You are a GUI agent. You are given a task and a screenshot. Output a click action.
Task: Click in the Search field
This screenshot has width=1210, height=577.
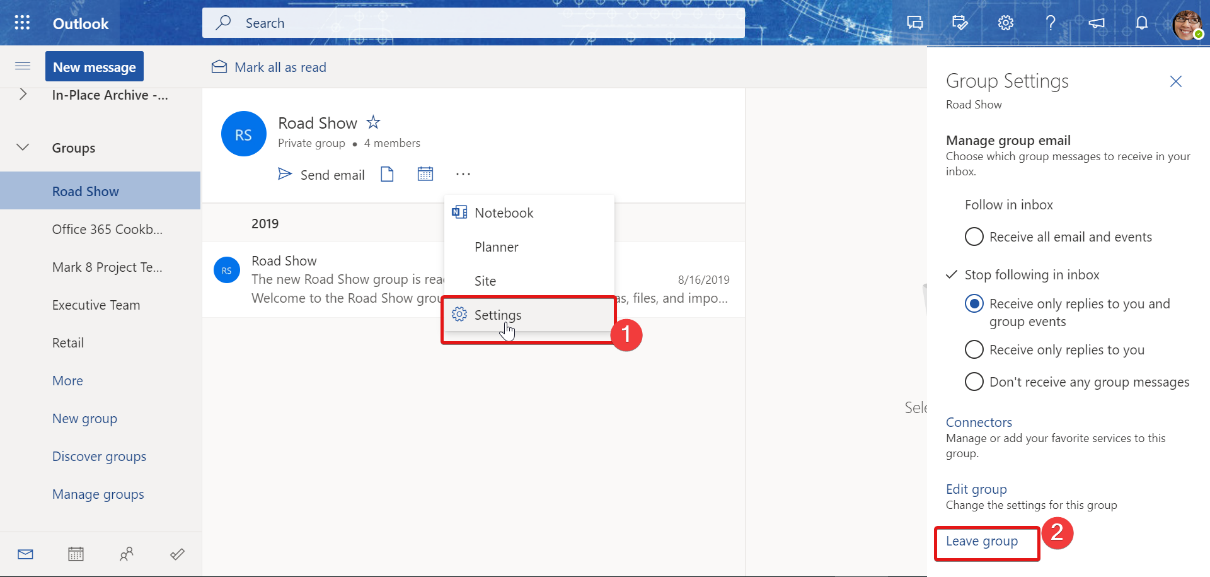click(473, 22)
